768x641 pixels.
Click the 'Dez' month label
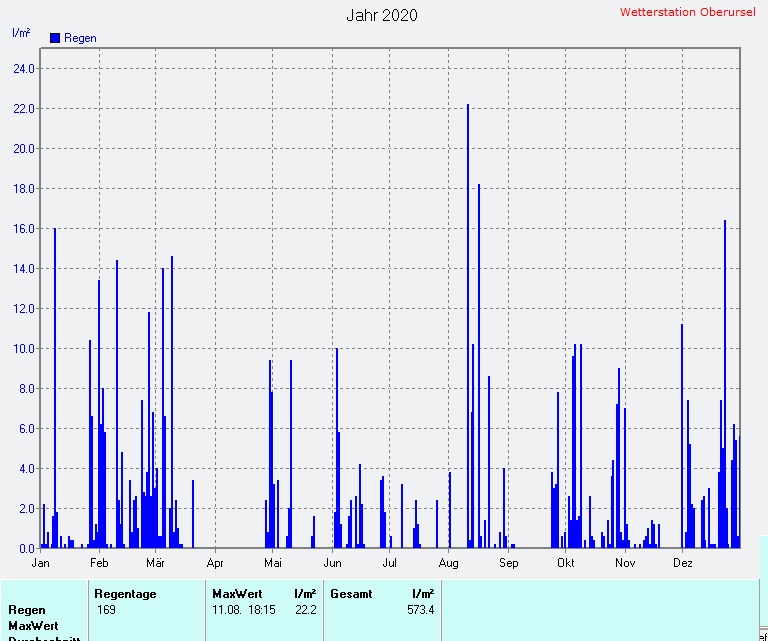point(683,563)
